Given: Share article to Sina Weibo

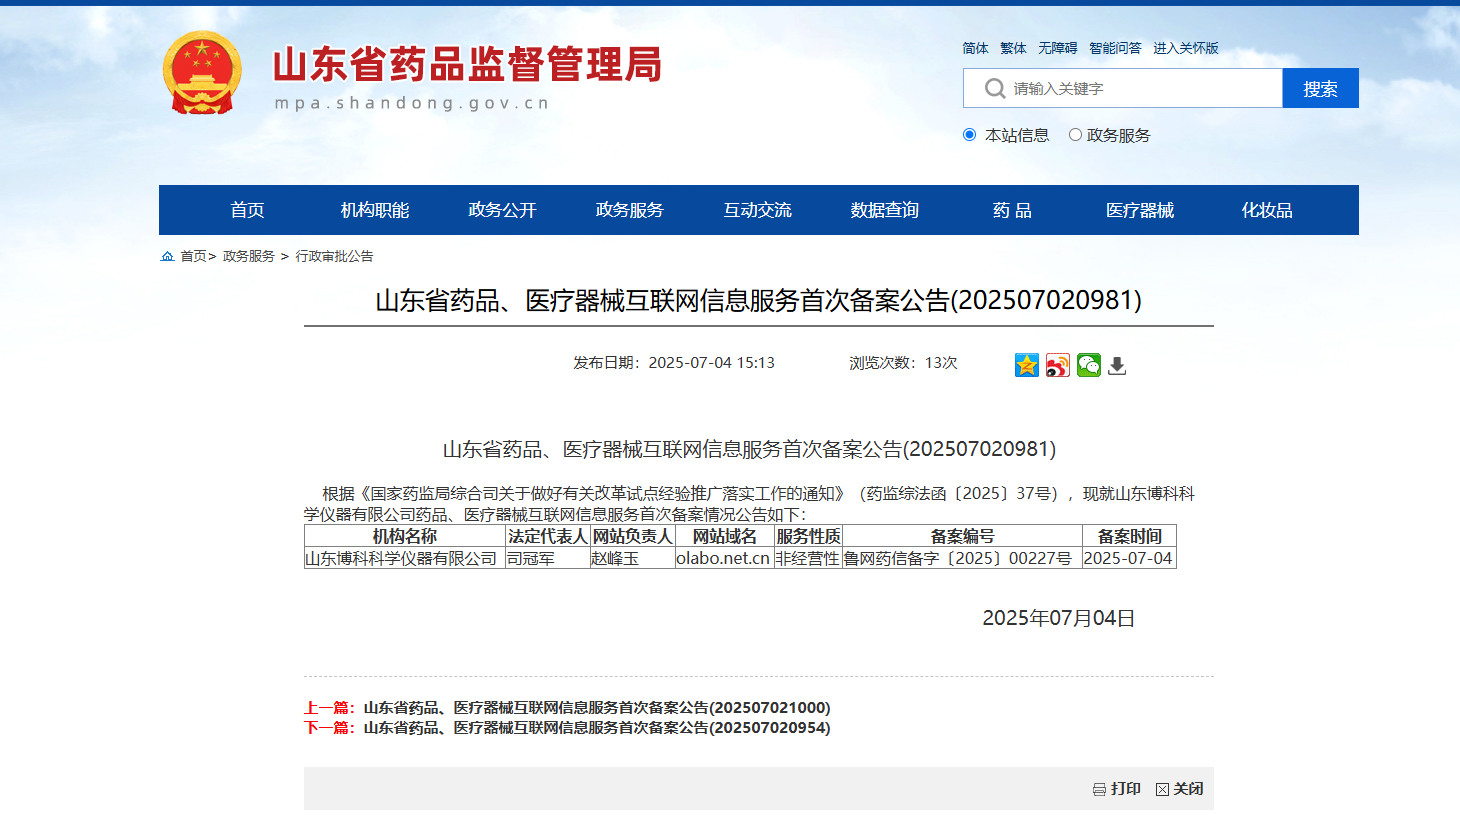Looking at the screenshot, I should coord(1058,365).
